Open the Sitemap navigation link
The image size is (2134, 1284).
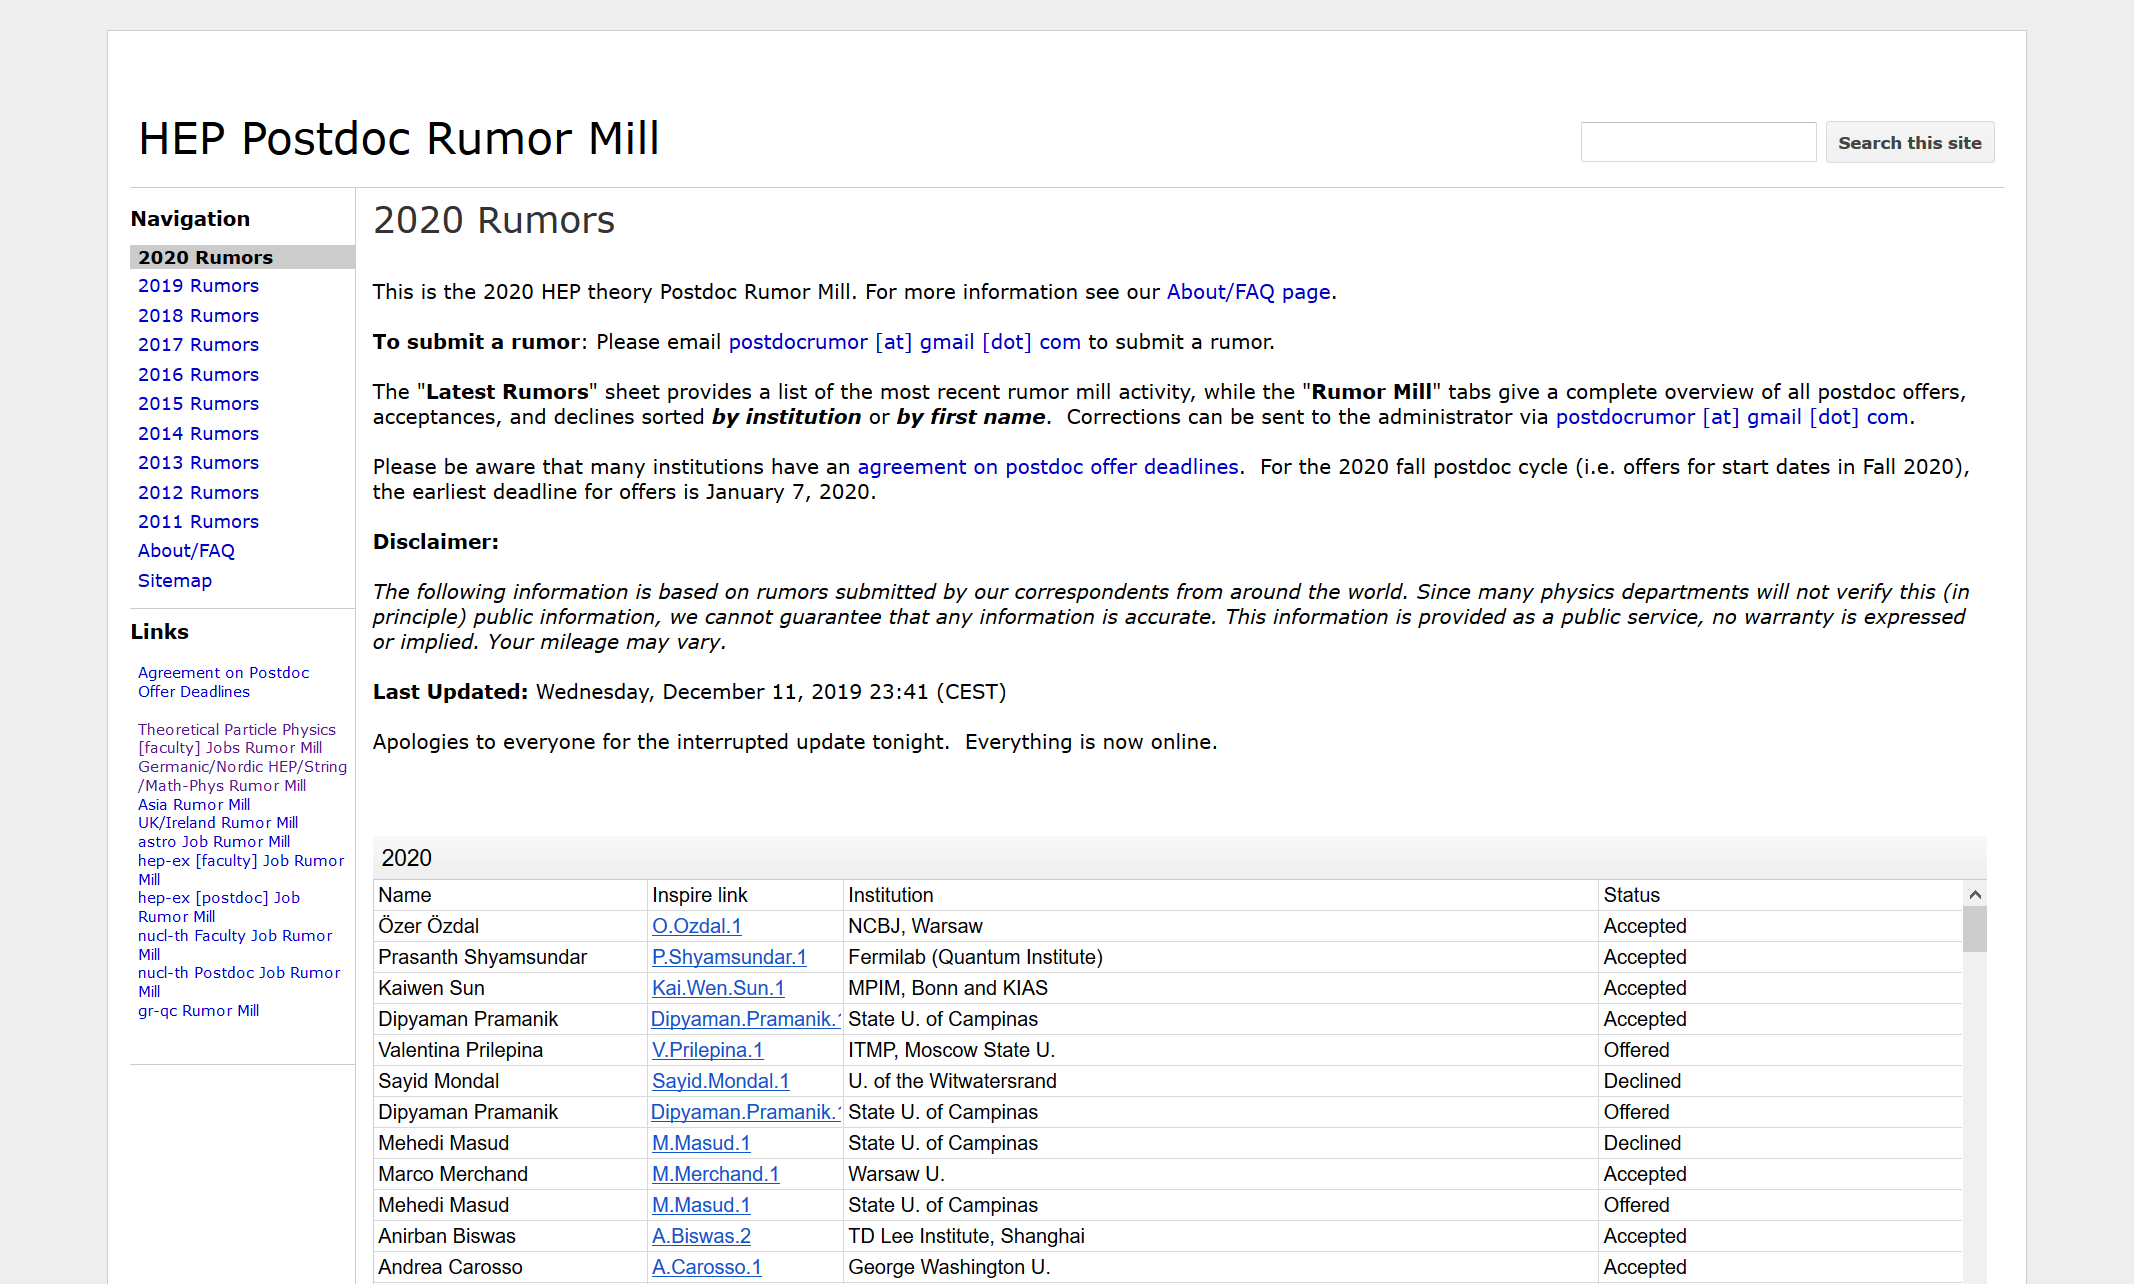click(x=175, y=580)
